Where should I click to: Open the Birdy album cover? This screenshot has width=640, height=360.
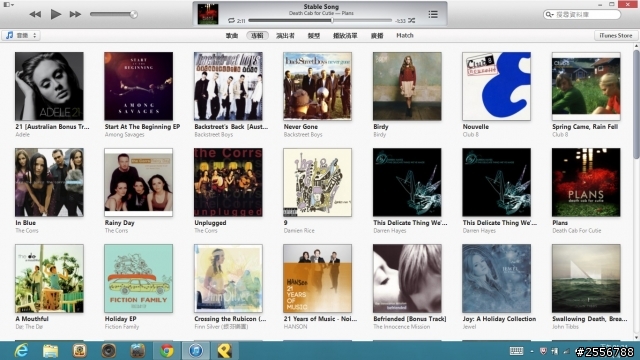407,86
